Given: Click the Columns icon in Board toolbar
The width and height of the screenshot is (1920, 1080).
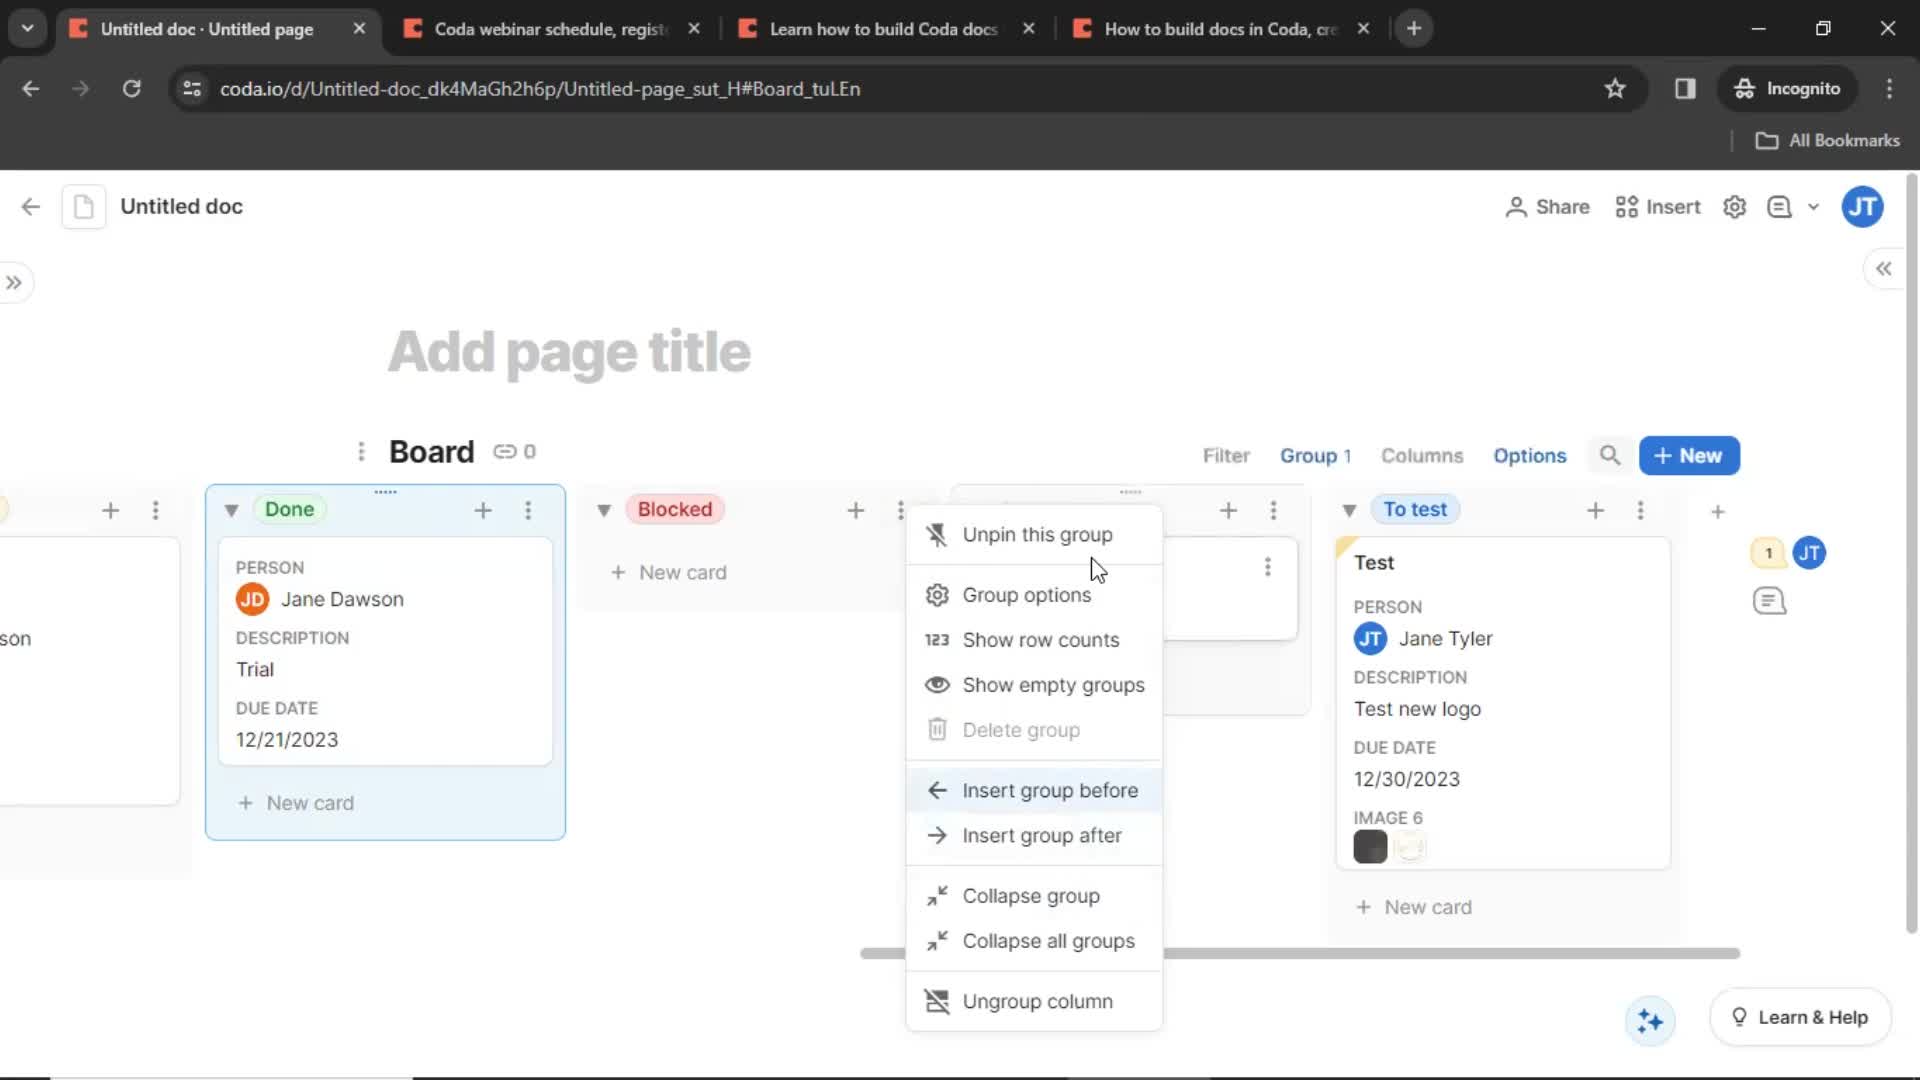Looking at the screenshot, I should point(1422,455).
